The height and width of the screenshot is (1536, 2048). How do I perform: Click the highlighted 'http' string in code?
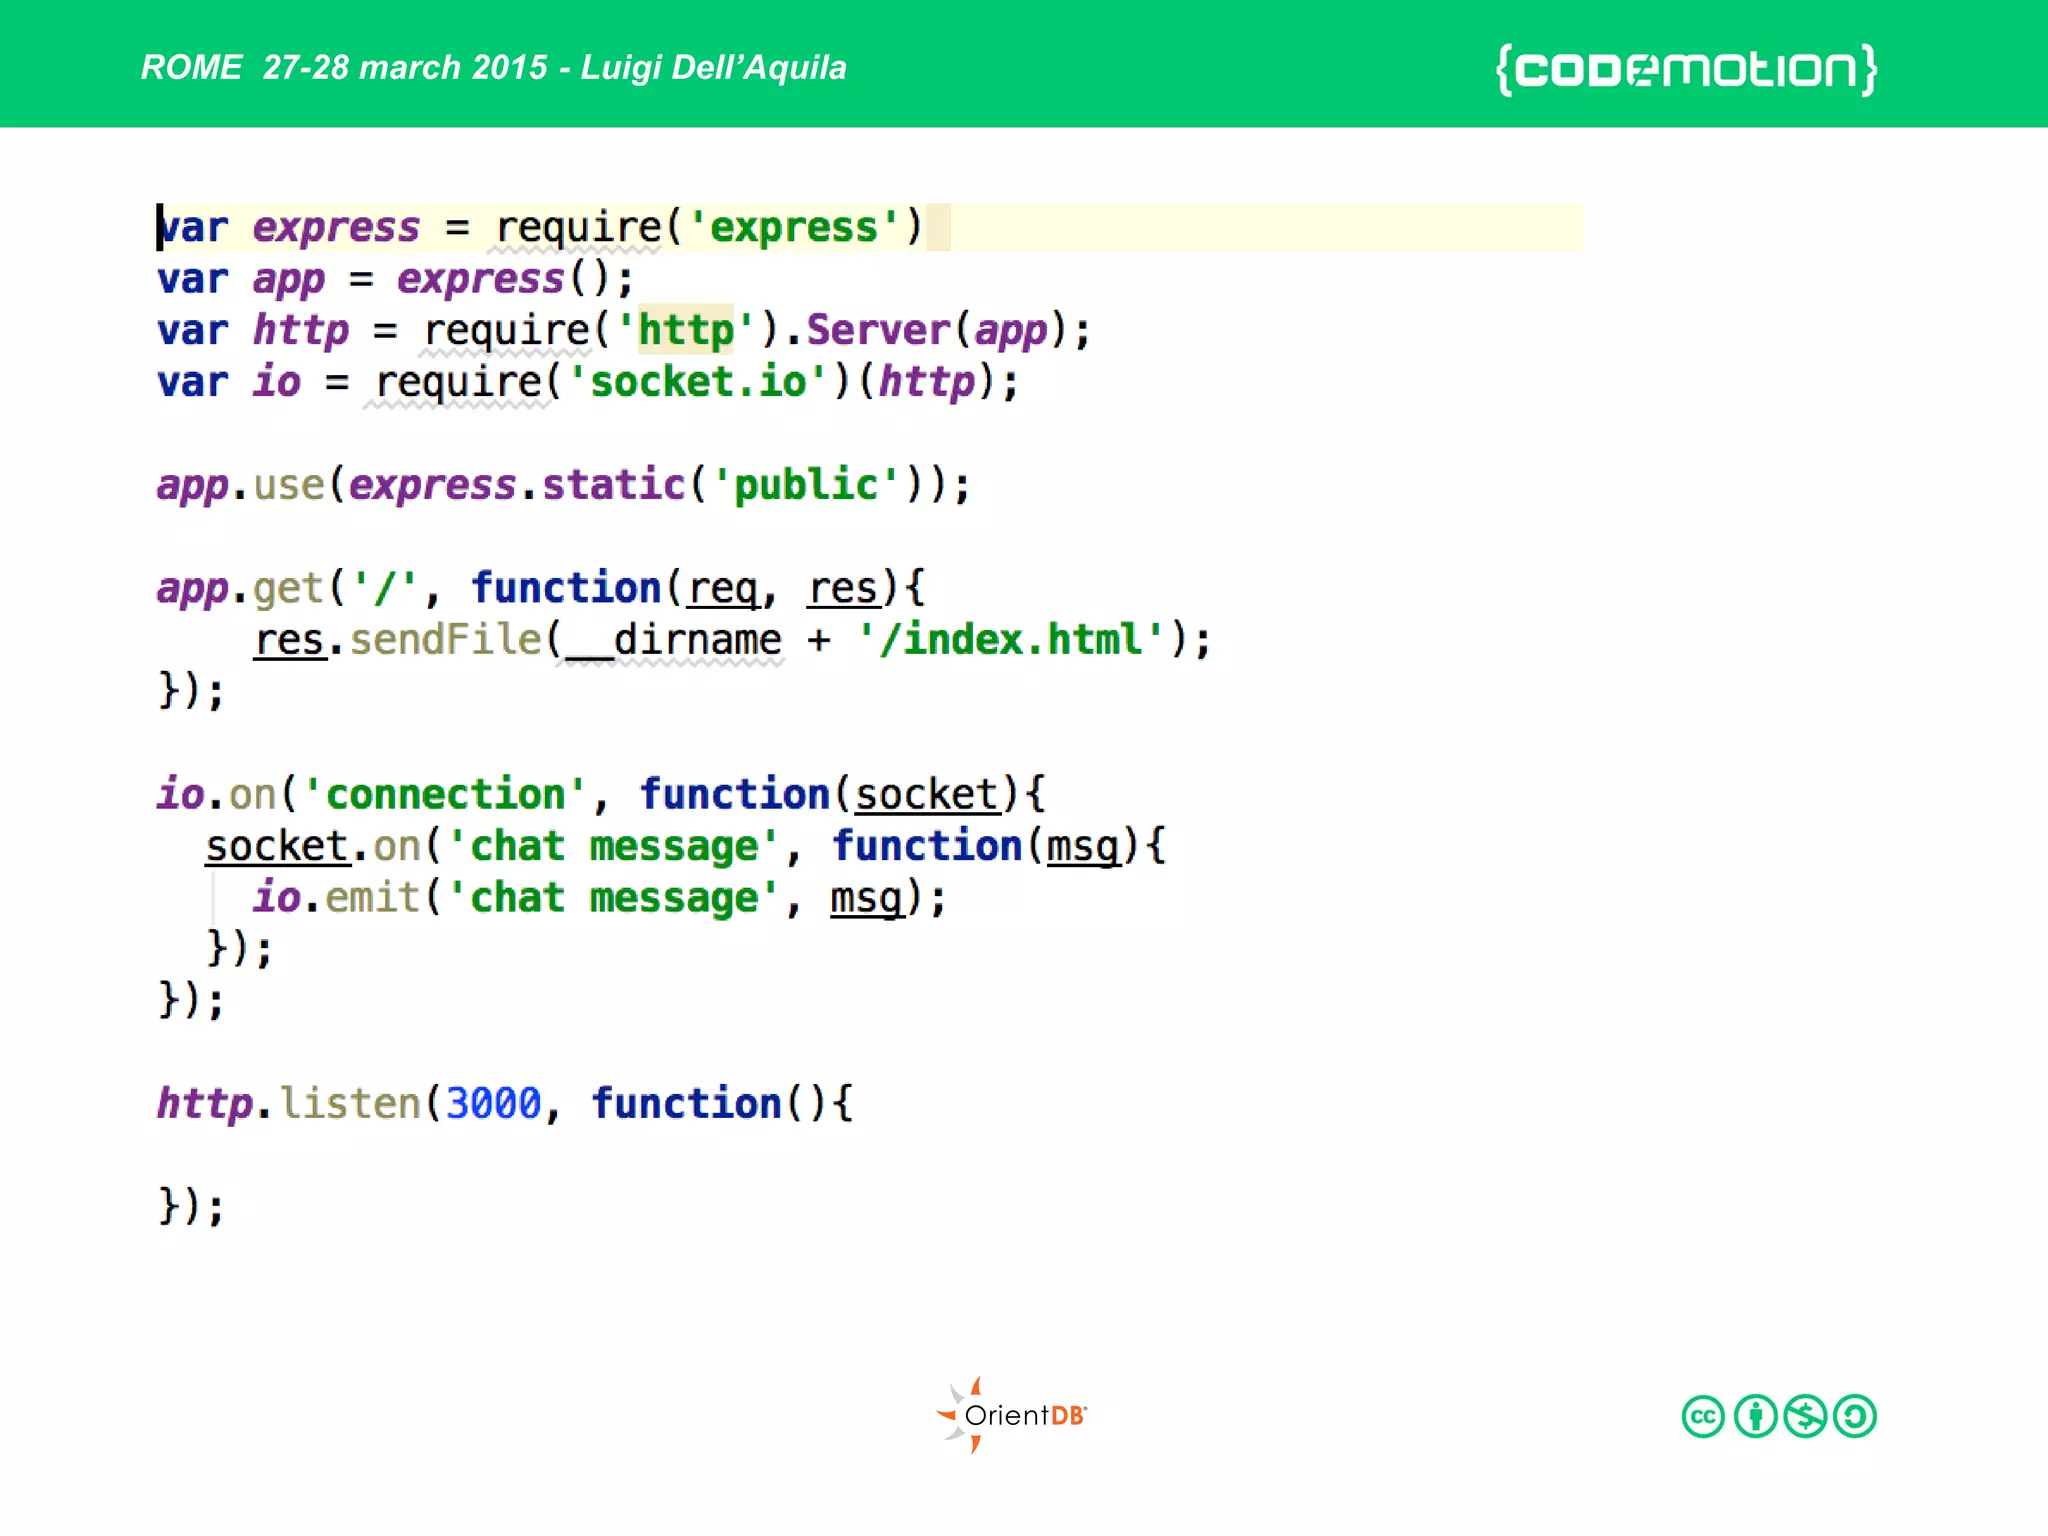click(686, 330)
